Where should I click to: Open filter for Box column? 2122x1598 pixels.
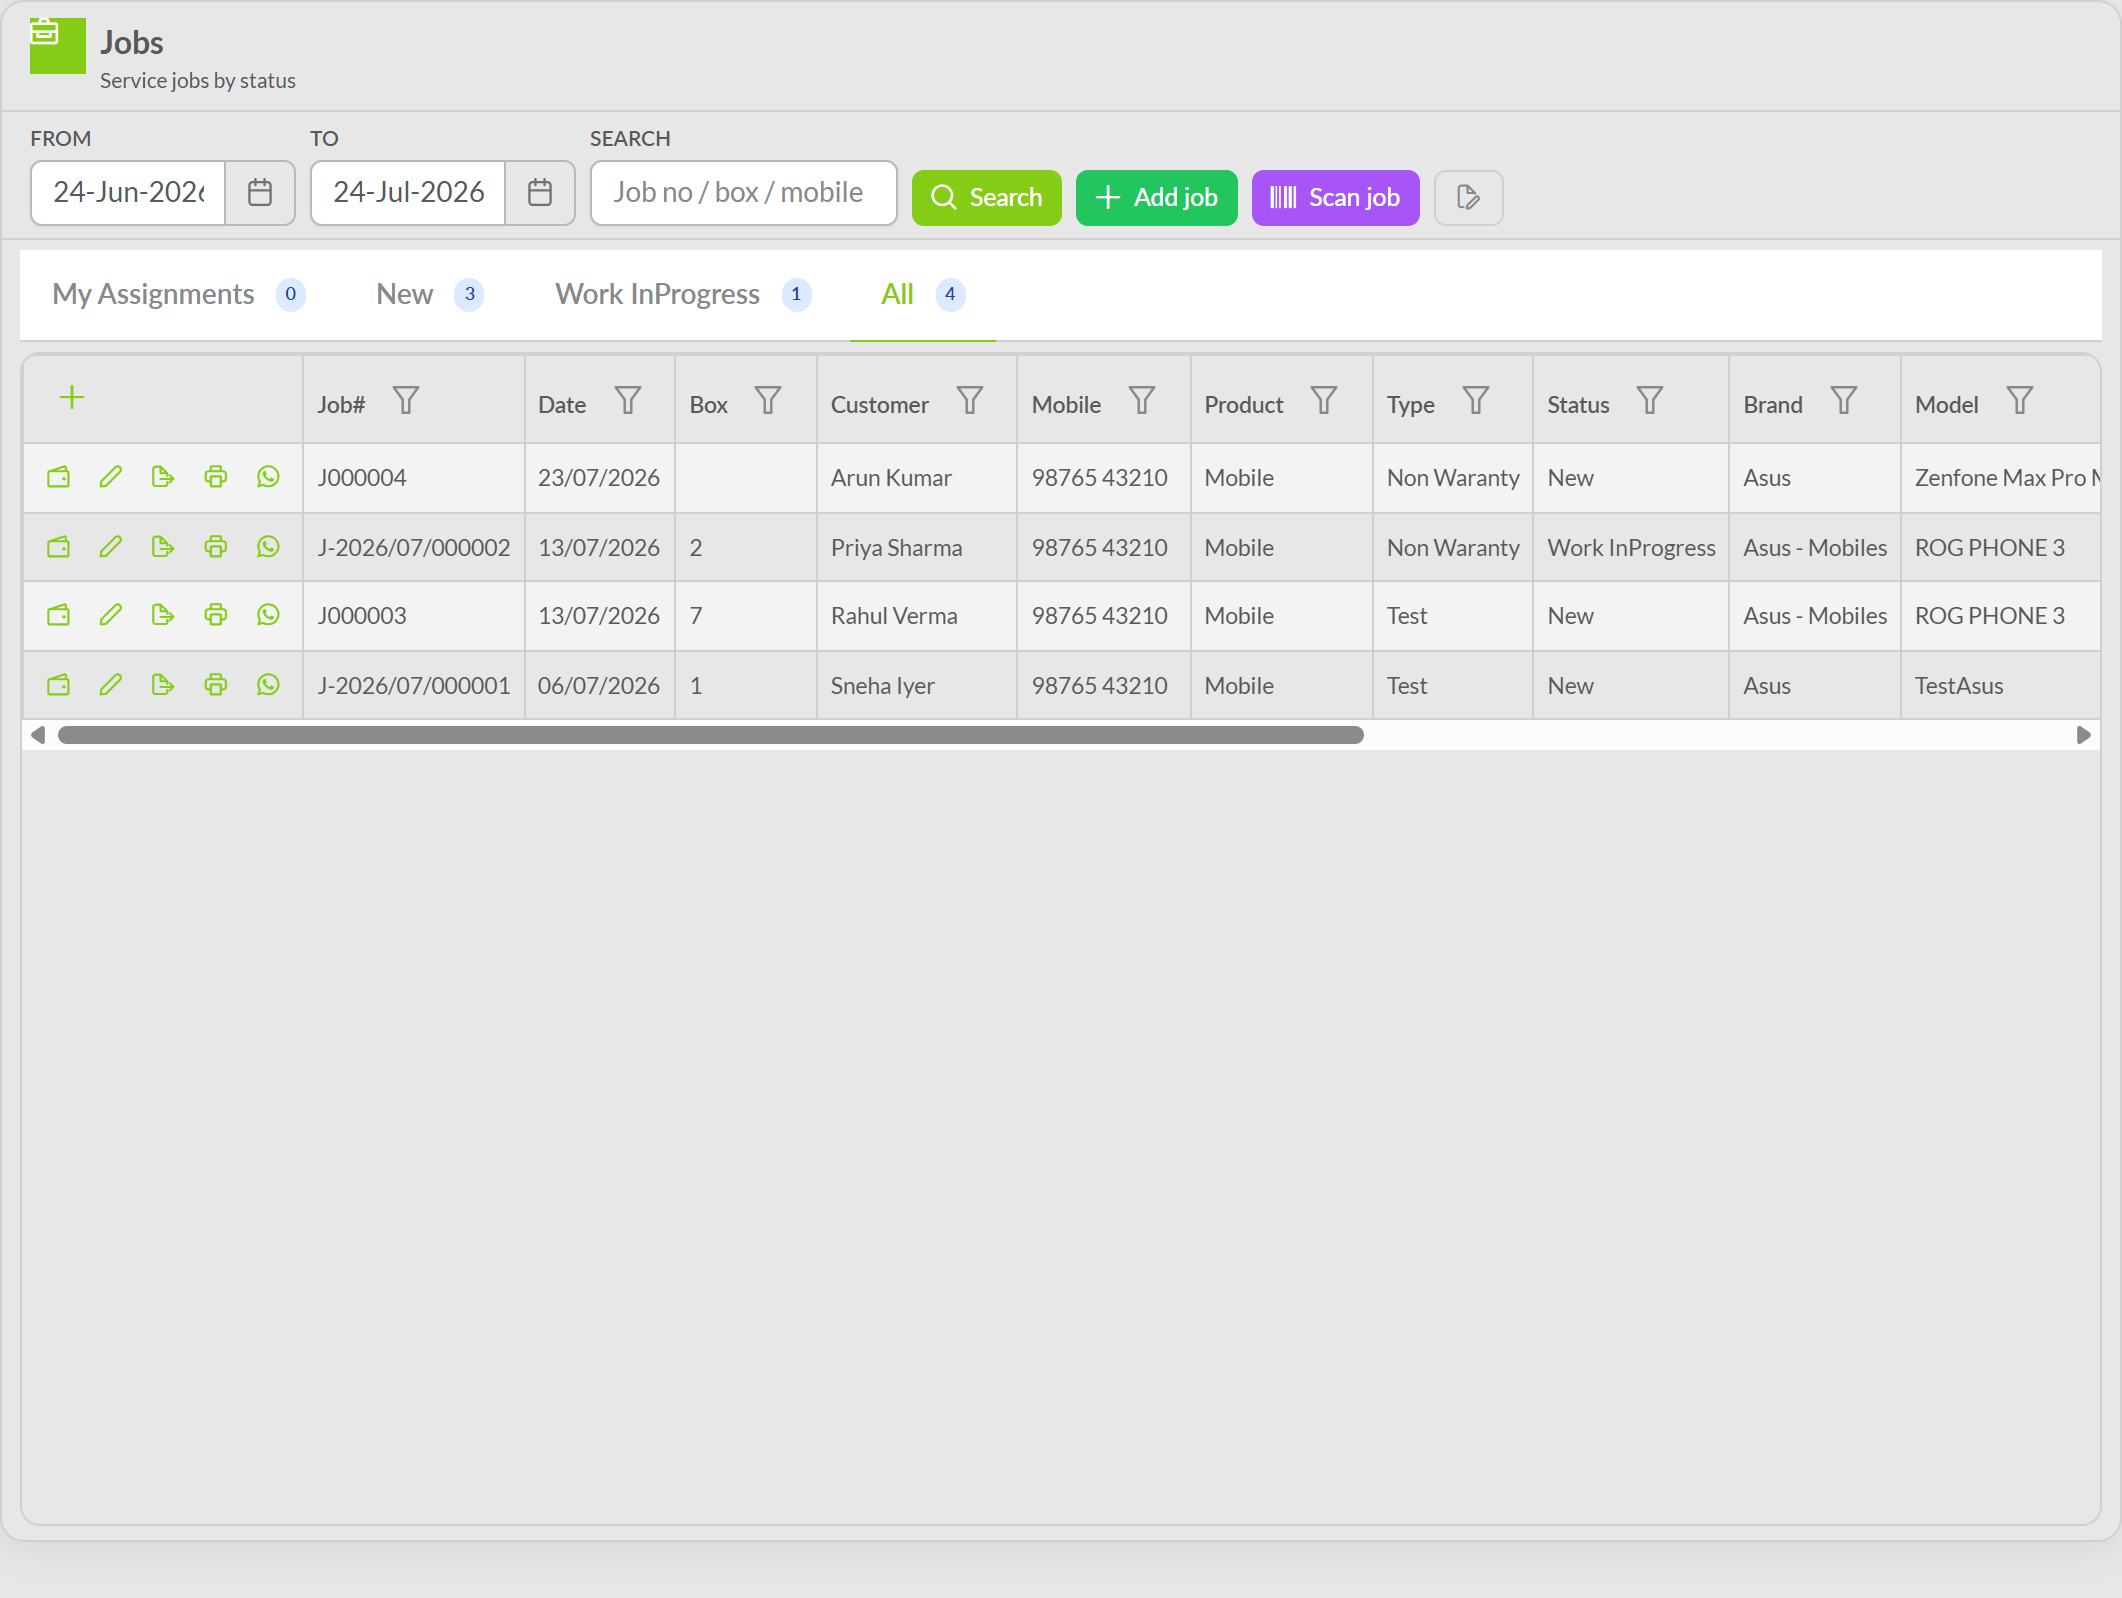coord(768,401)
